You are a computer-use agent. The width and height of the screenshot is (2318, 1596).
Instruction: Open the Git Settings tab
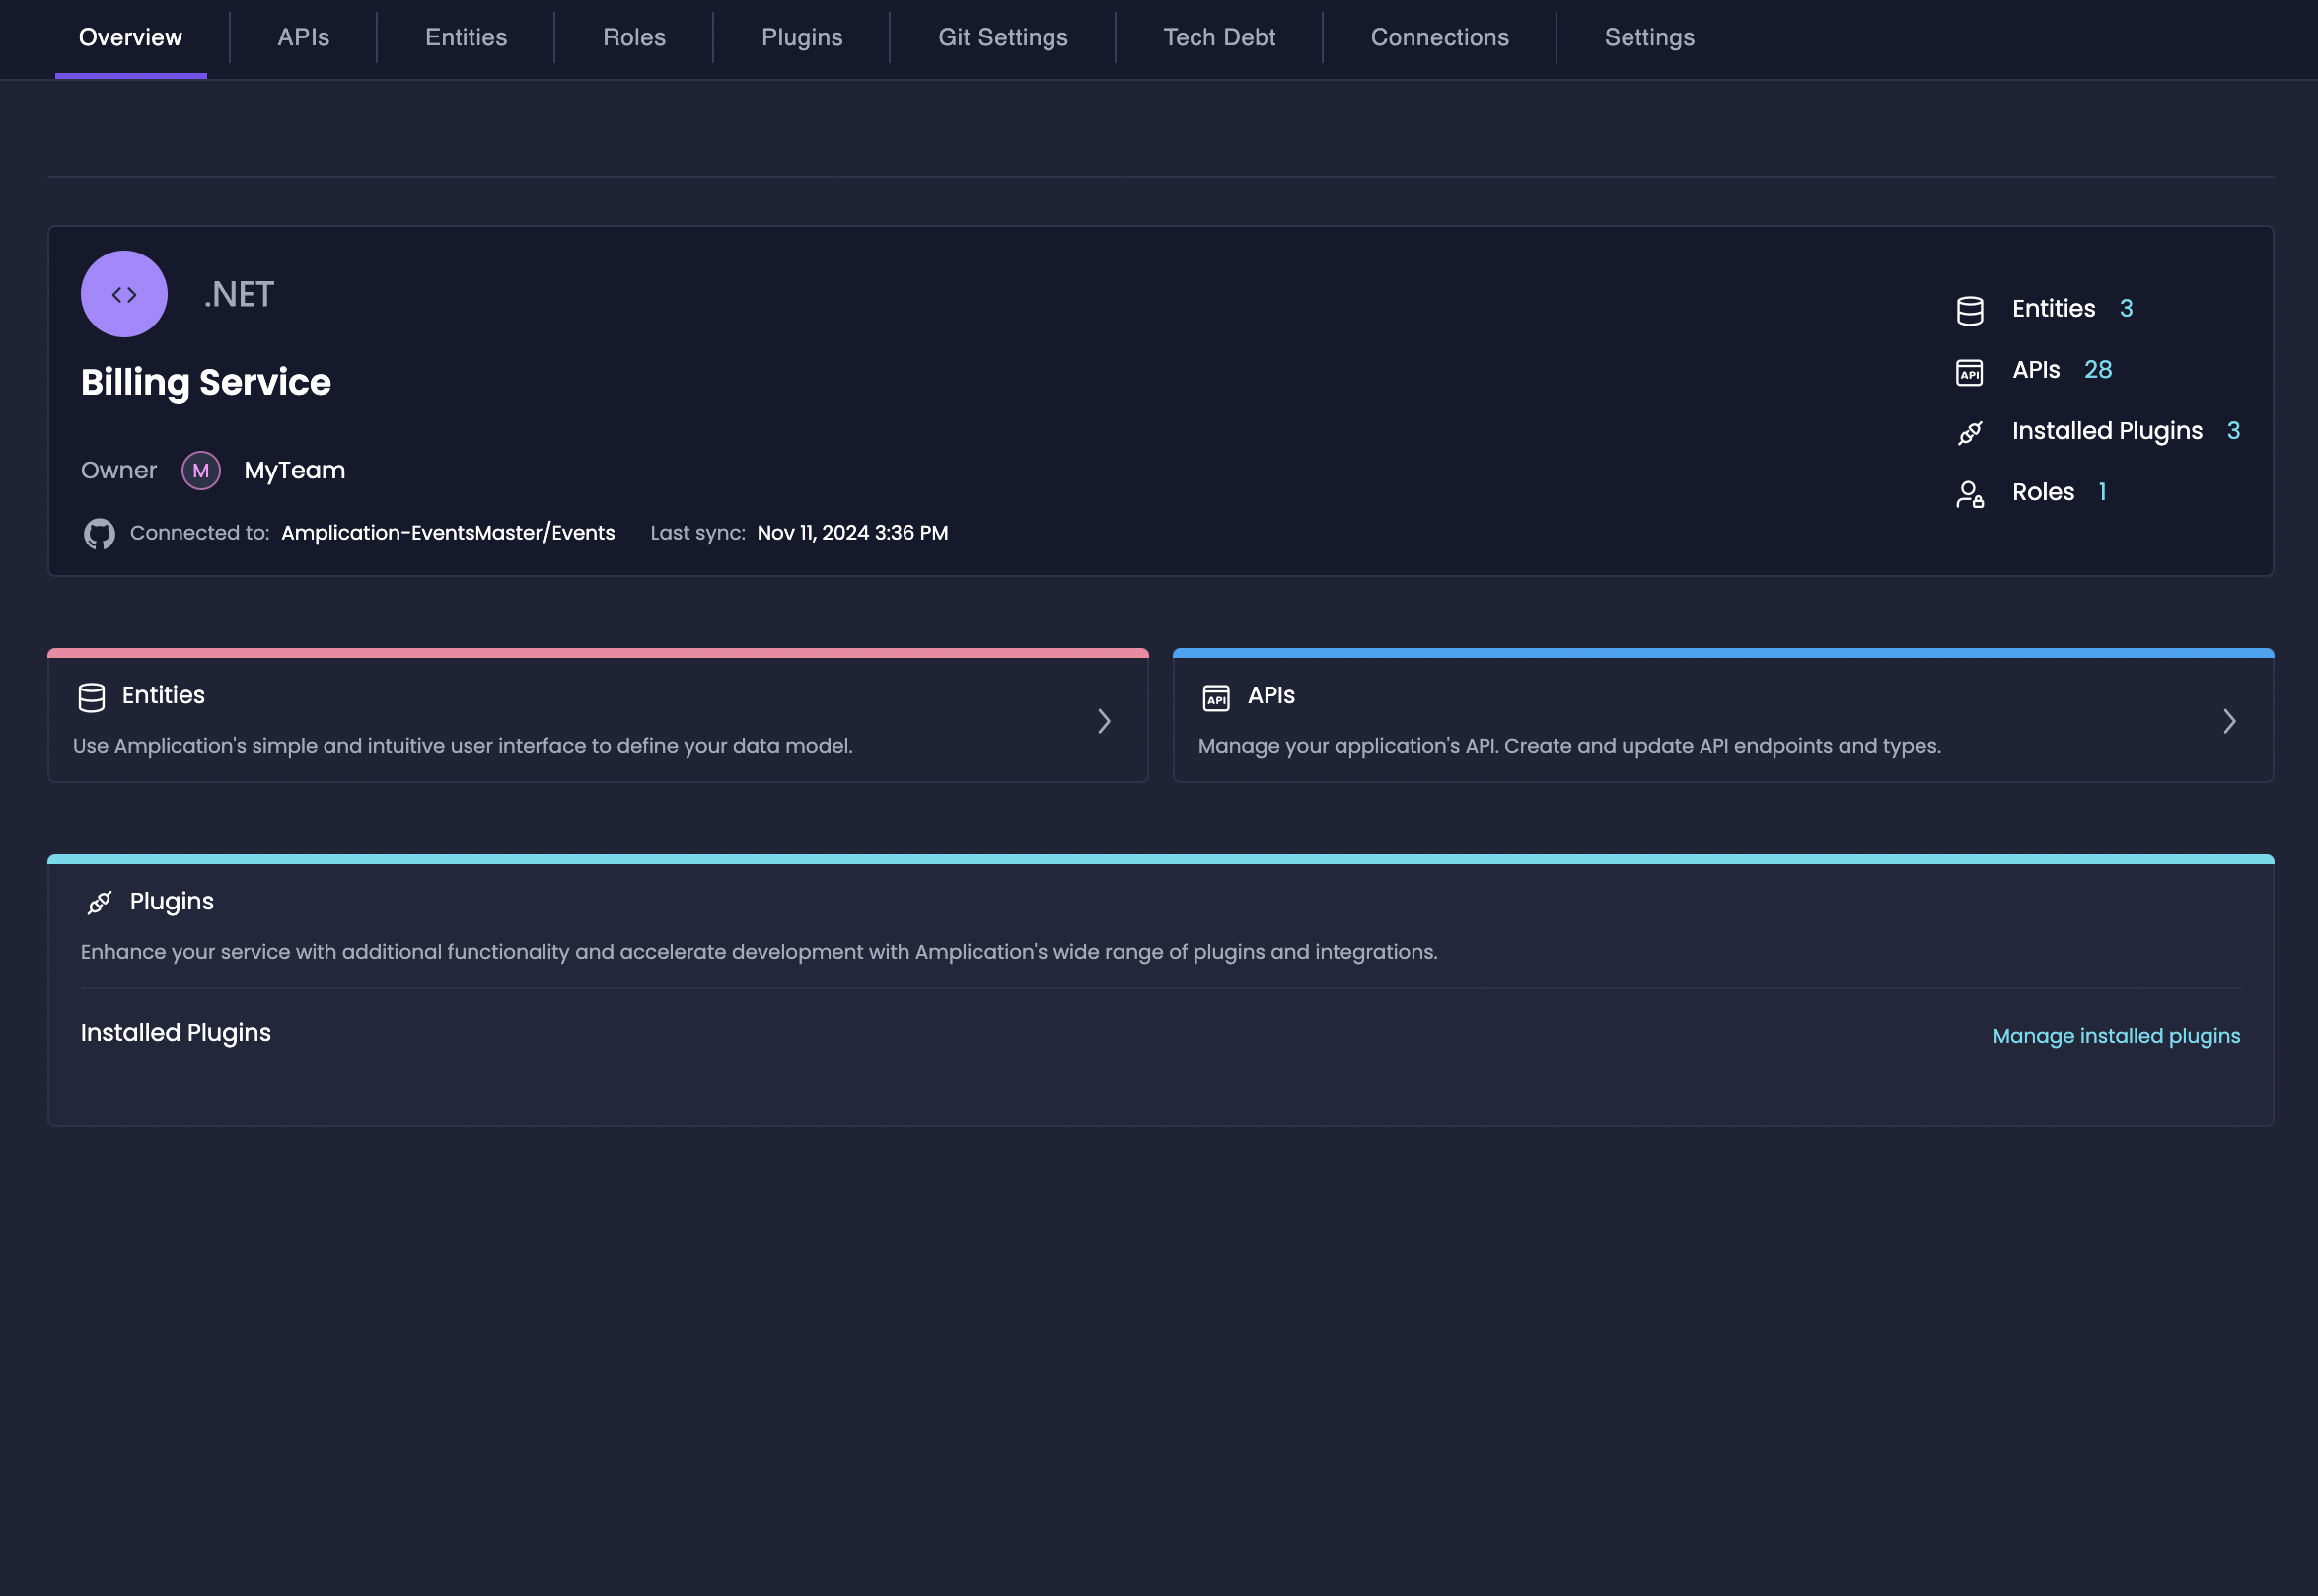[1002, 37]
